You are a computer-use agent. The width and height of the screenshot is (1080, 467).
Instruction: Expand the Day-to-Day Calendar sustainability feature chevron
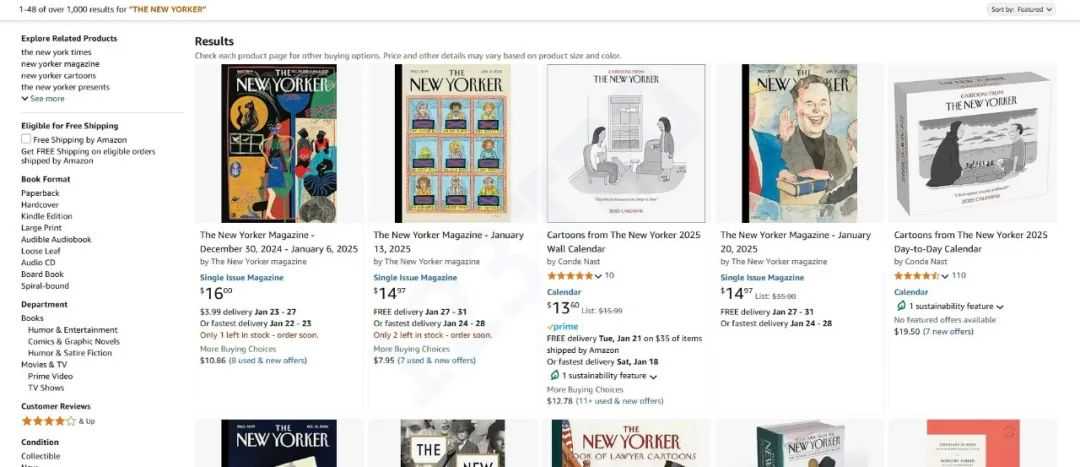[999, 307]
